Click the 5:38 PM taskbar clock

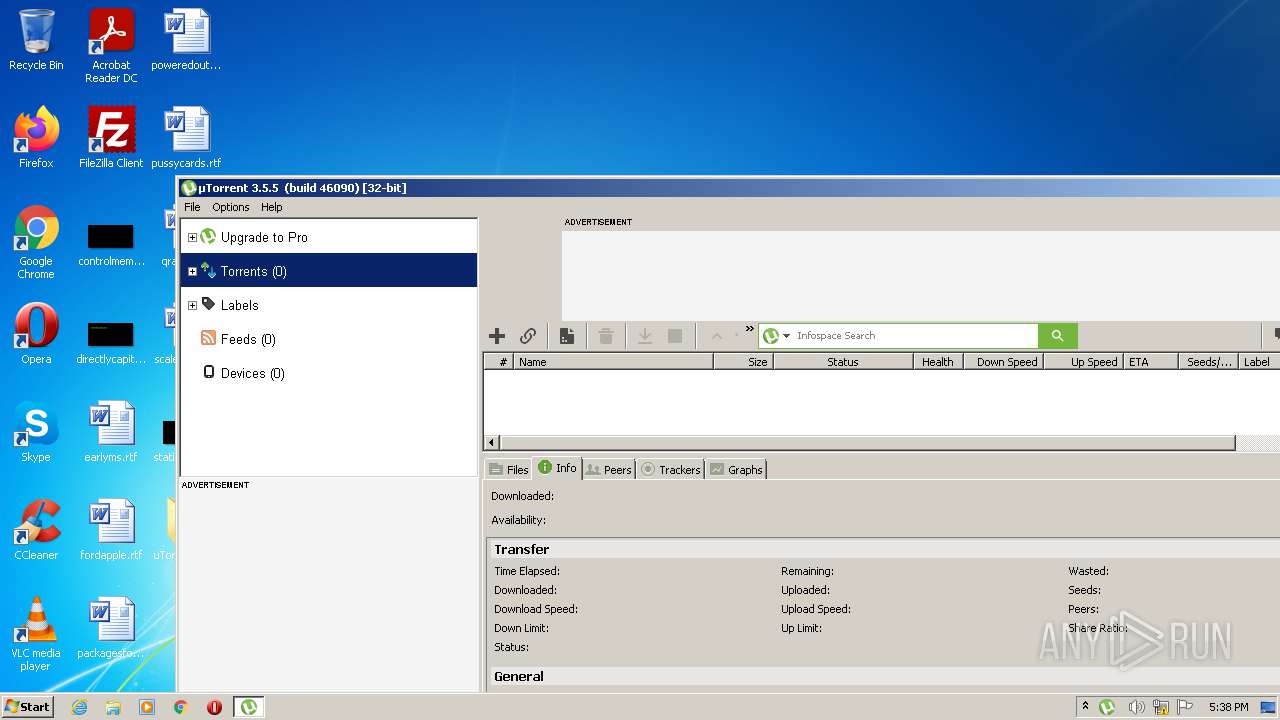pyautogui.click(x=1228, y=707)
